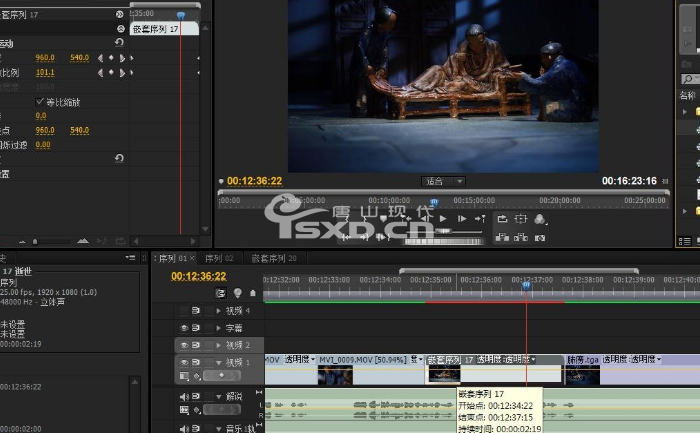Hide the 视频 1 track
700x433 pixels.
[x=183, y=362]
